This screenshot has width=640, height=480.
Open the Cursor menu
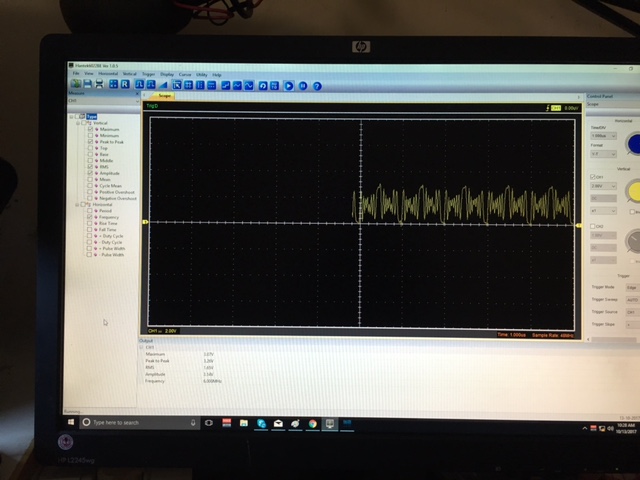[185, 75]
